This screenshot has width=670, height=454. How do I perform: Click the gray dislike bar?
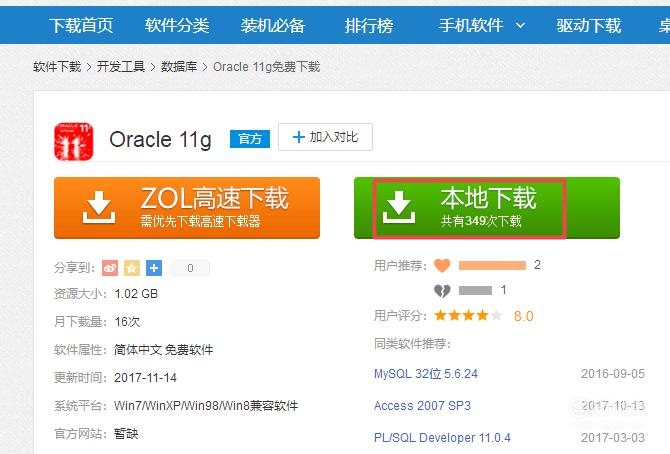coord(475,291)
